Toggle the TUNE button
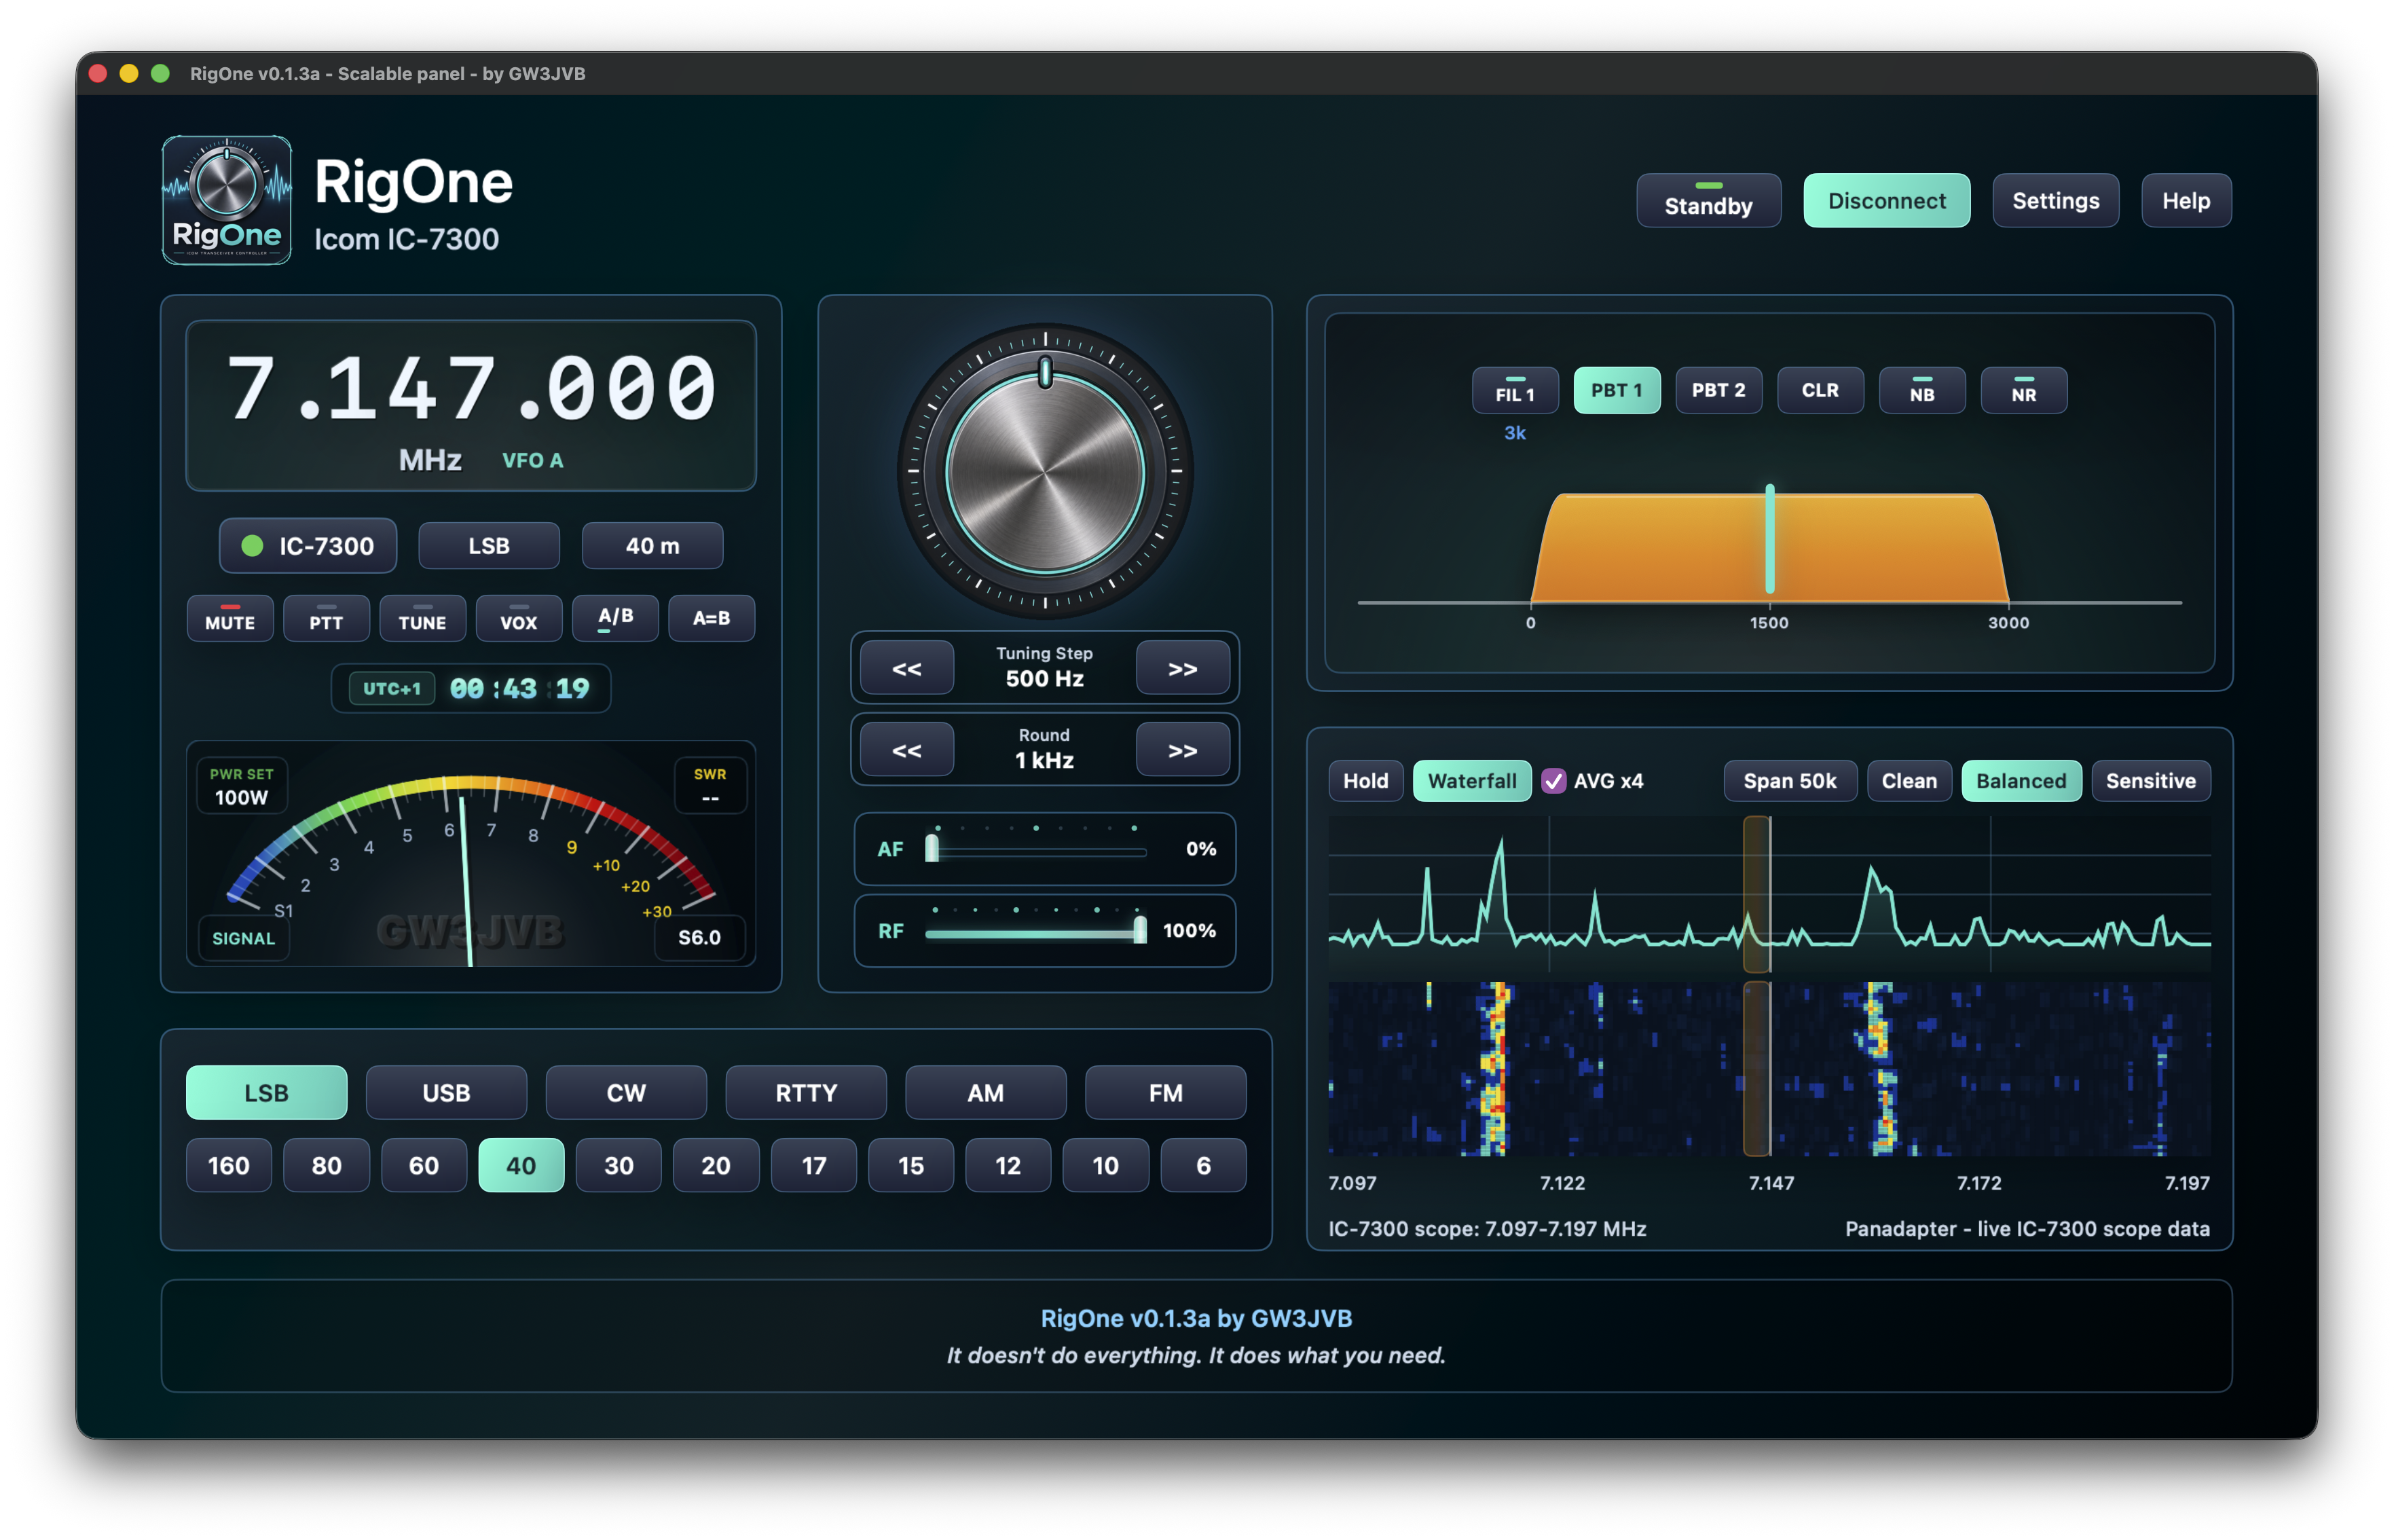This screenshot has width=2394, height=1540. pos(422,618)
